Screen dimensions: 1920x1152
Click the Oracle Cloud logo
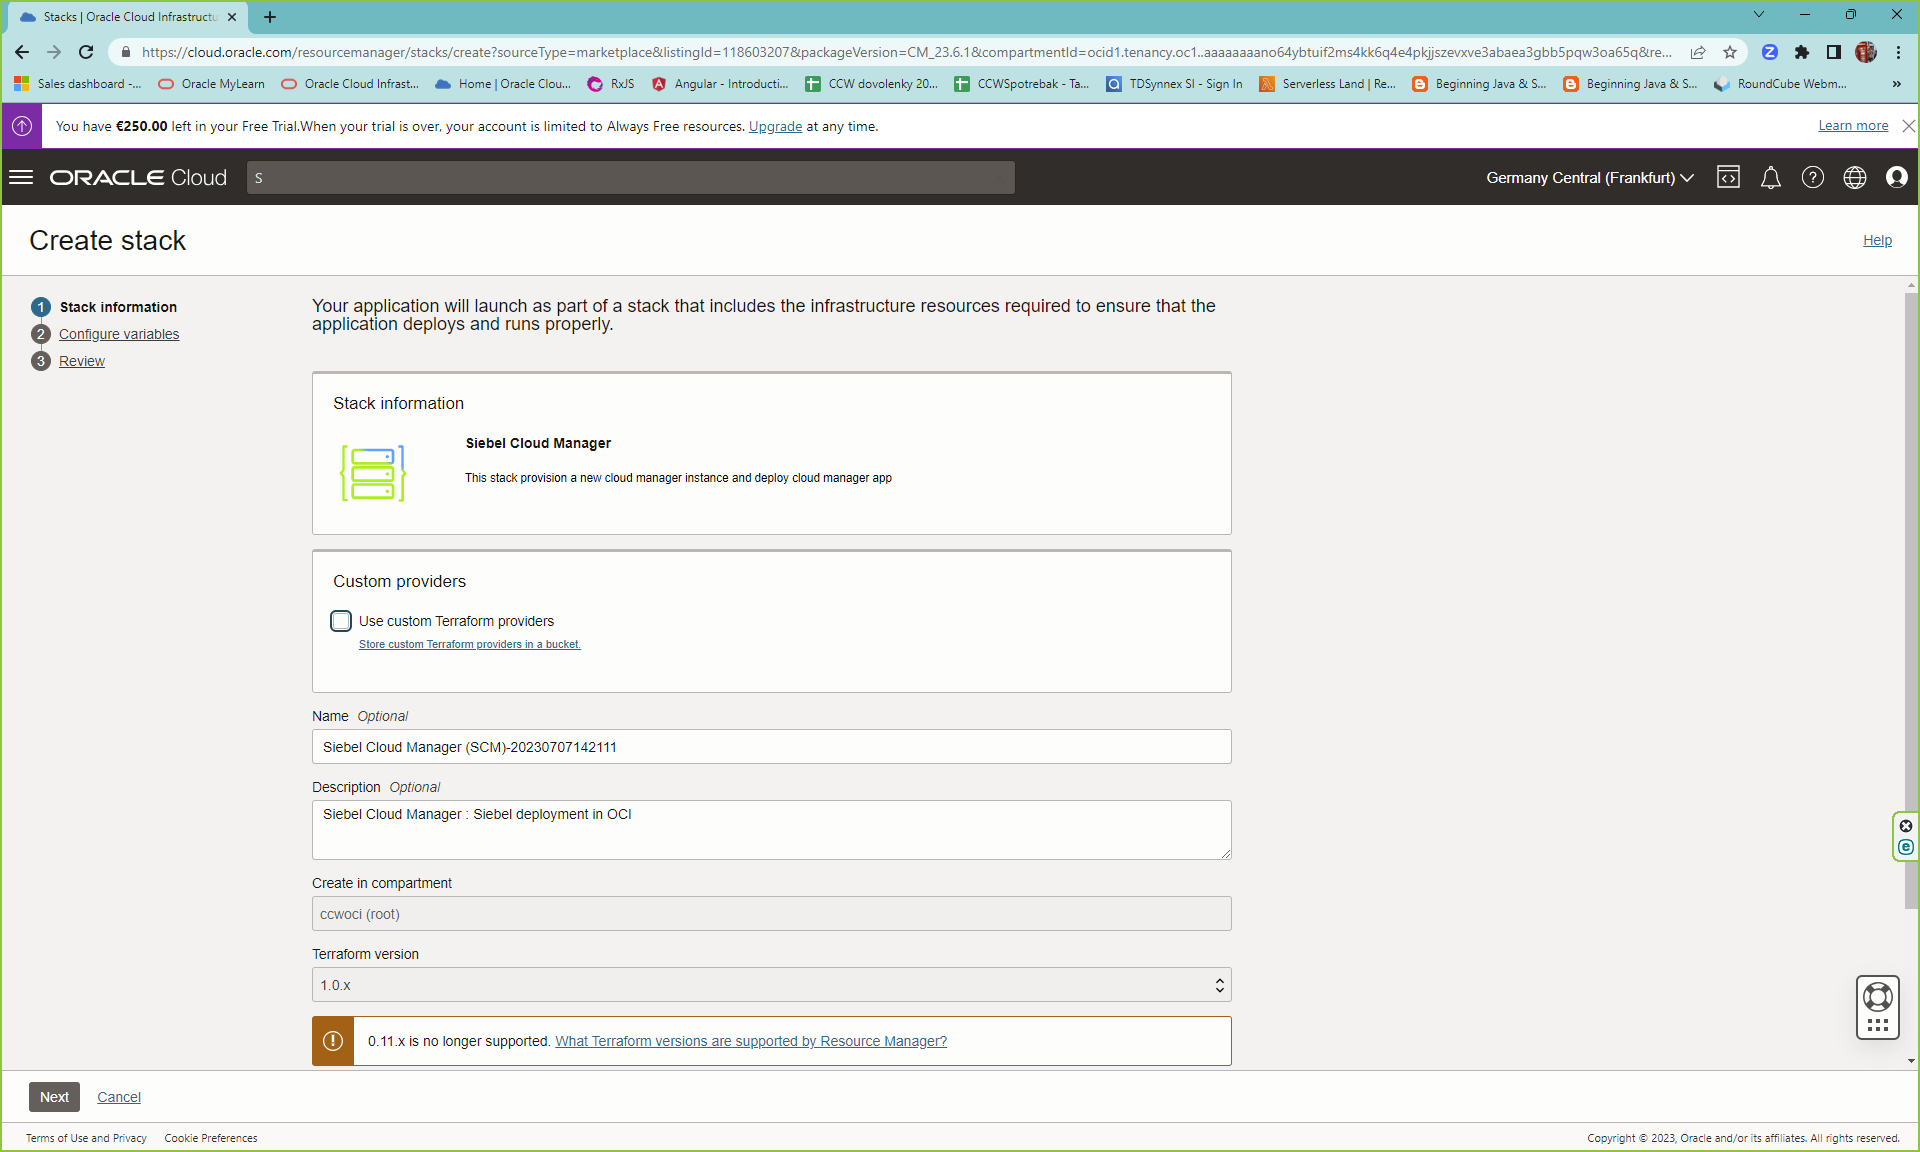pos(139,177)
